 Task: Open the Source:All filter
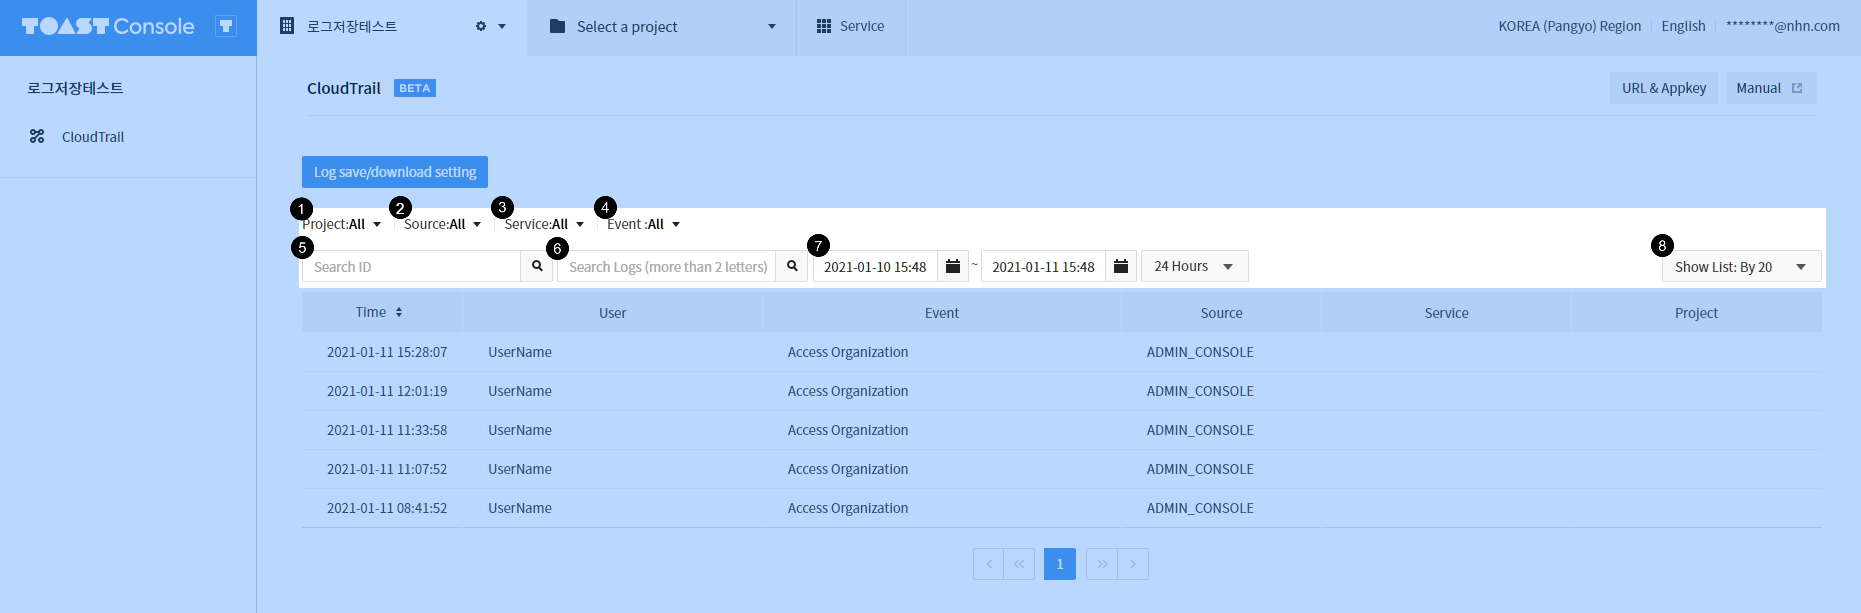[x=442, y=224]
